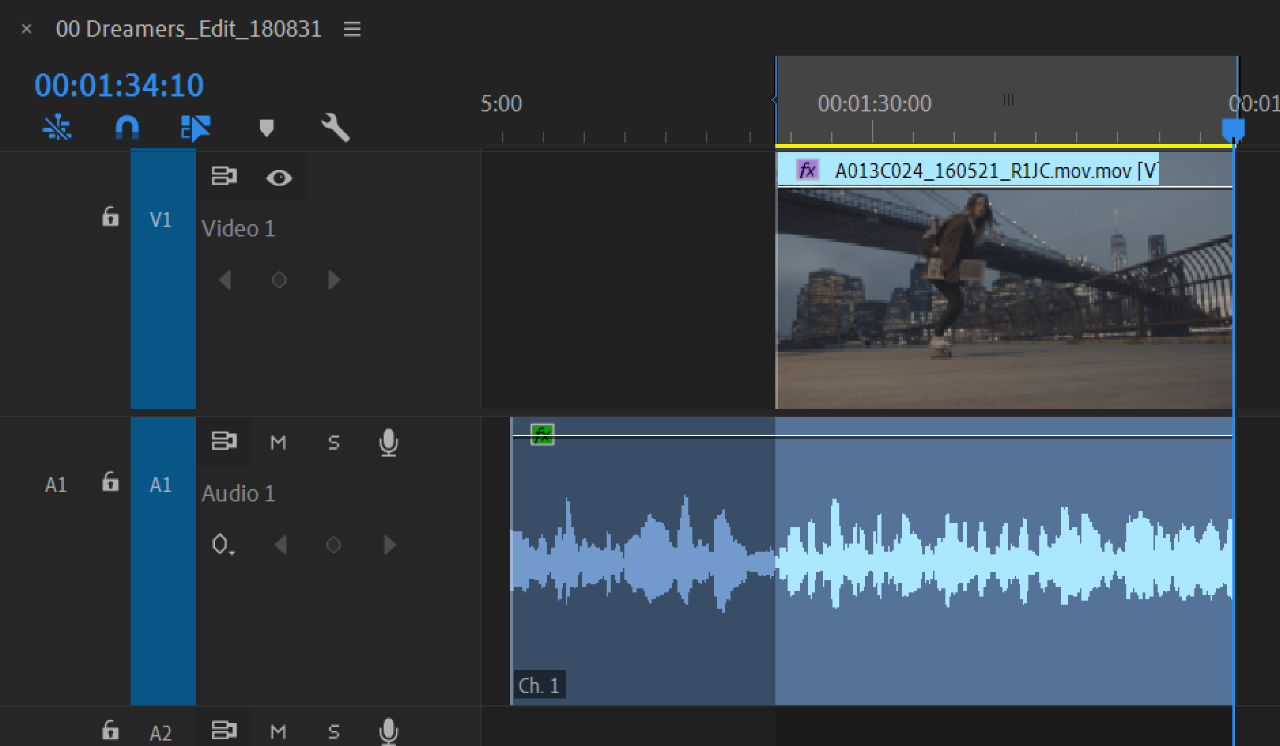1280x746 pixels.
Task: Toggle sync lock on Video 1 track
Action: coord(223,177)
